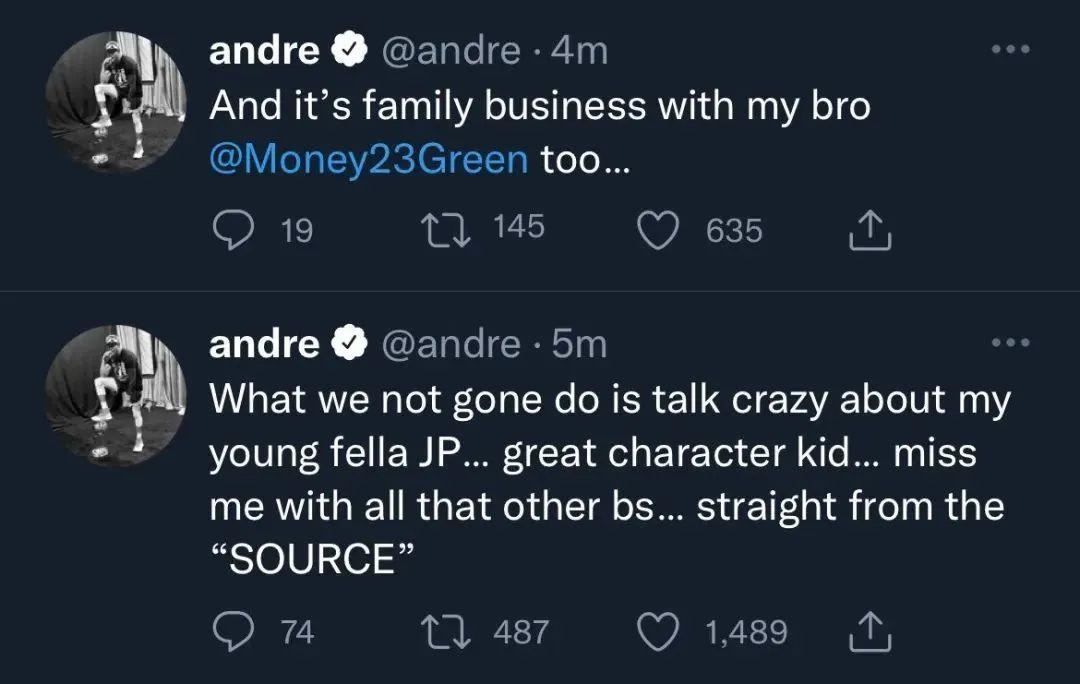Click the @andre handle on the 4m tweet
1080x684 pixels.
[x=452, y=51]
